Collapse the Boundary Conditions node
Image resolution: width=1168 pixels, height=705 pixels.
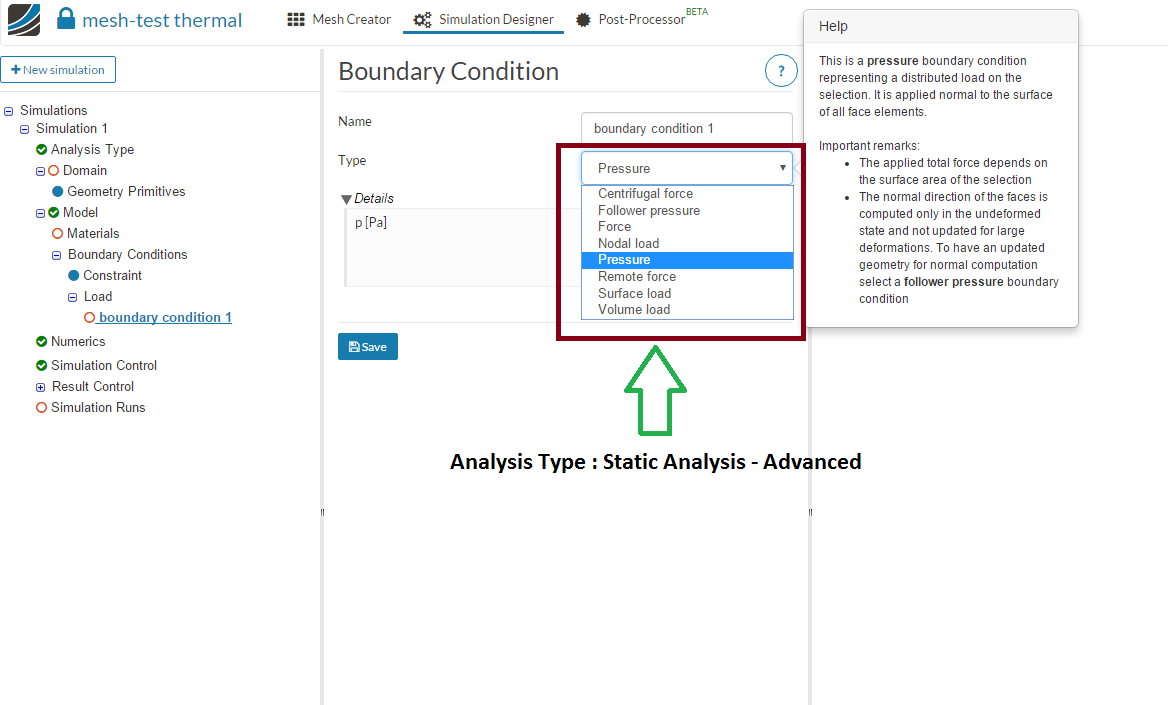(57, 255)
